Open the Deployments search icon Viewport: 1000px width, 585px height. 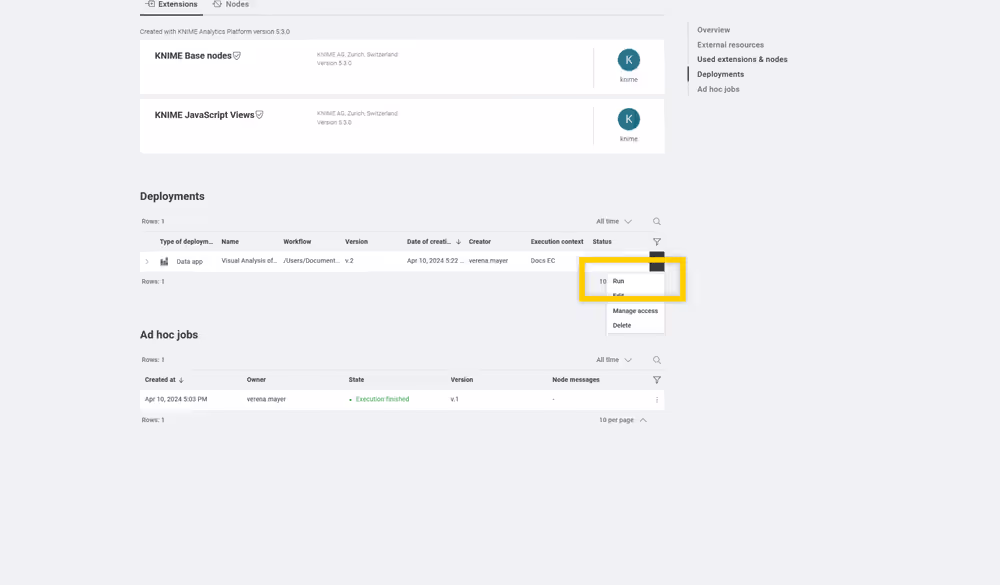tap(656, 221)
